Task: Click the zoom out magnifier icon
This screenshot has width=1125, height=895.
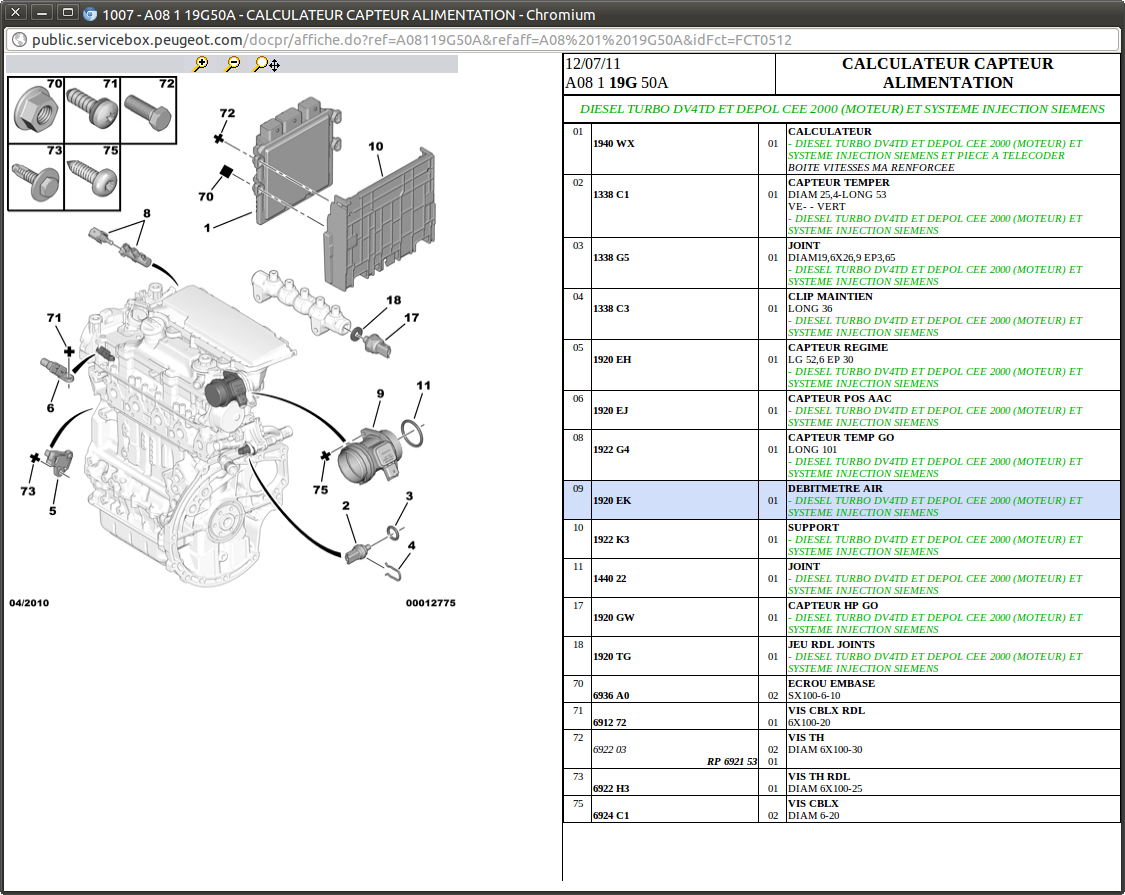Action: pyautogui.click(x=232, y=64)
